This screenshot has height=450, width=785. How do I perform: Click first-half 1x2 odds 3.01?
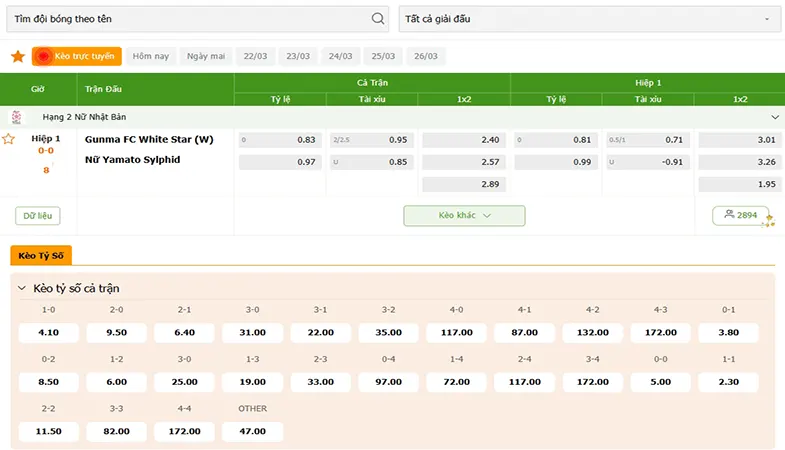(740, 140)
